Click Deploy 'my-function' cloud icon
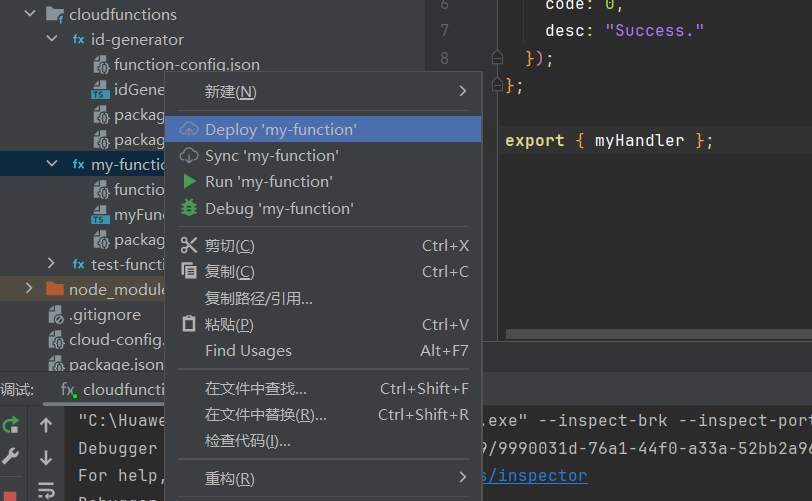The height and width of the screenshot is (501, 812). (x=188, y=130)
